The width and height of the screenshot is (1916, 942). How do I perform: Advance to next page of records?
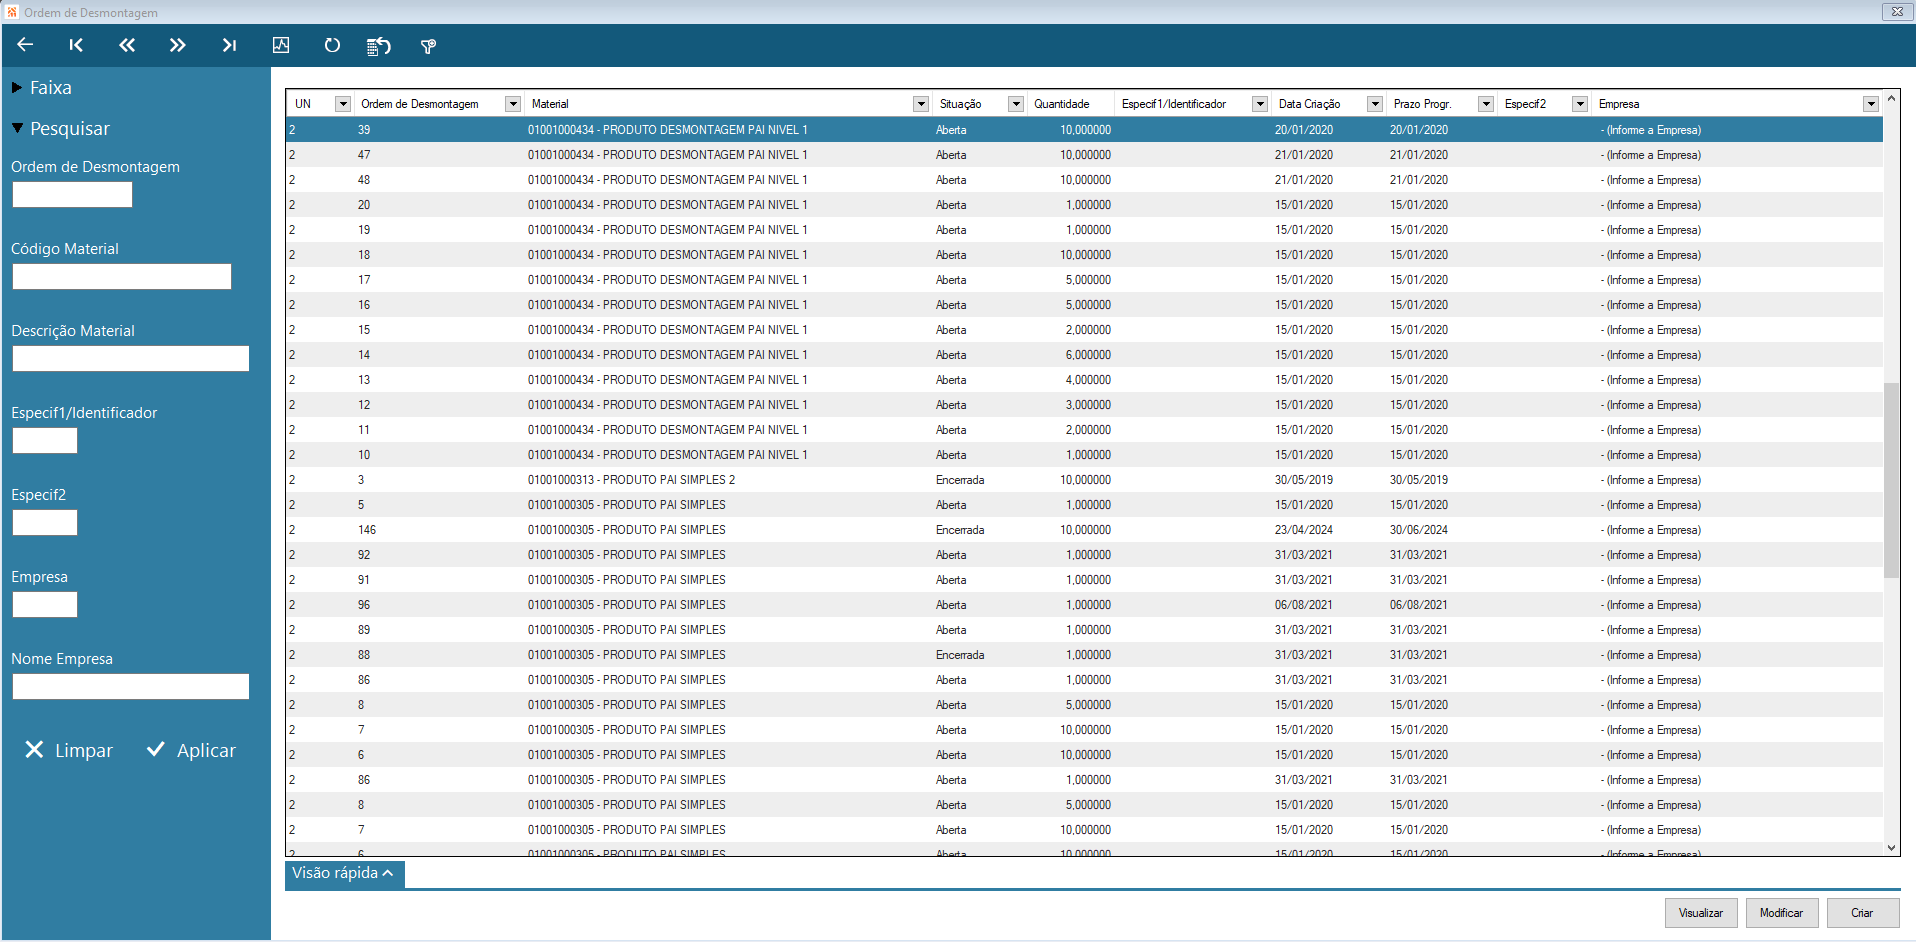coord(177,45)
